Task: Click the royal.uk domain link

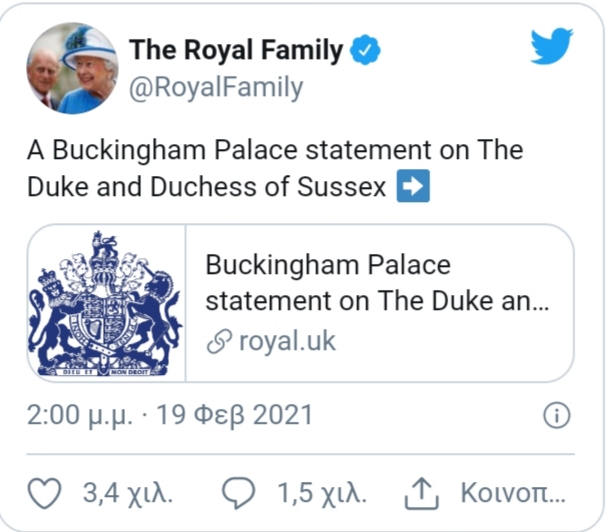Action: pyautogui.click(x=287, y=341)
